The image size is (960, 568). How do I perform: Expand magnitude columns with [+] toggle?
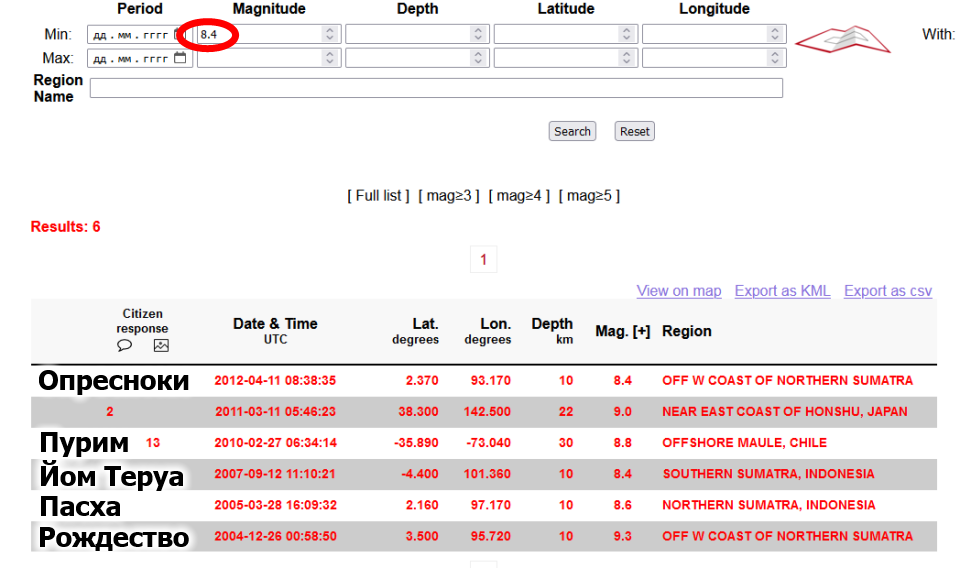[640, 331]
